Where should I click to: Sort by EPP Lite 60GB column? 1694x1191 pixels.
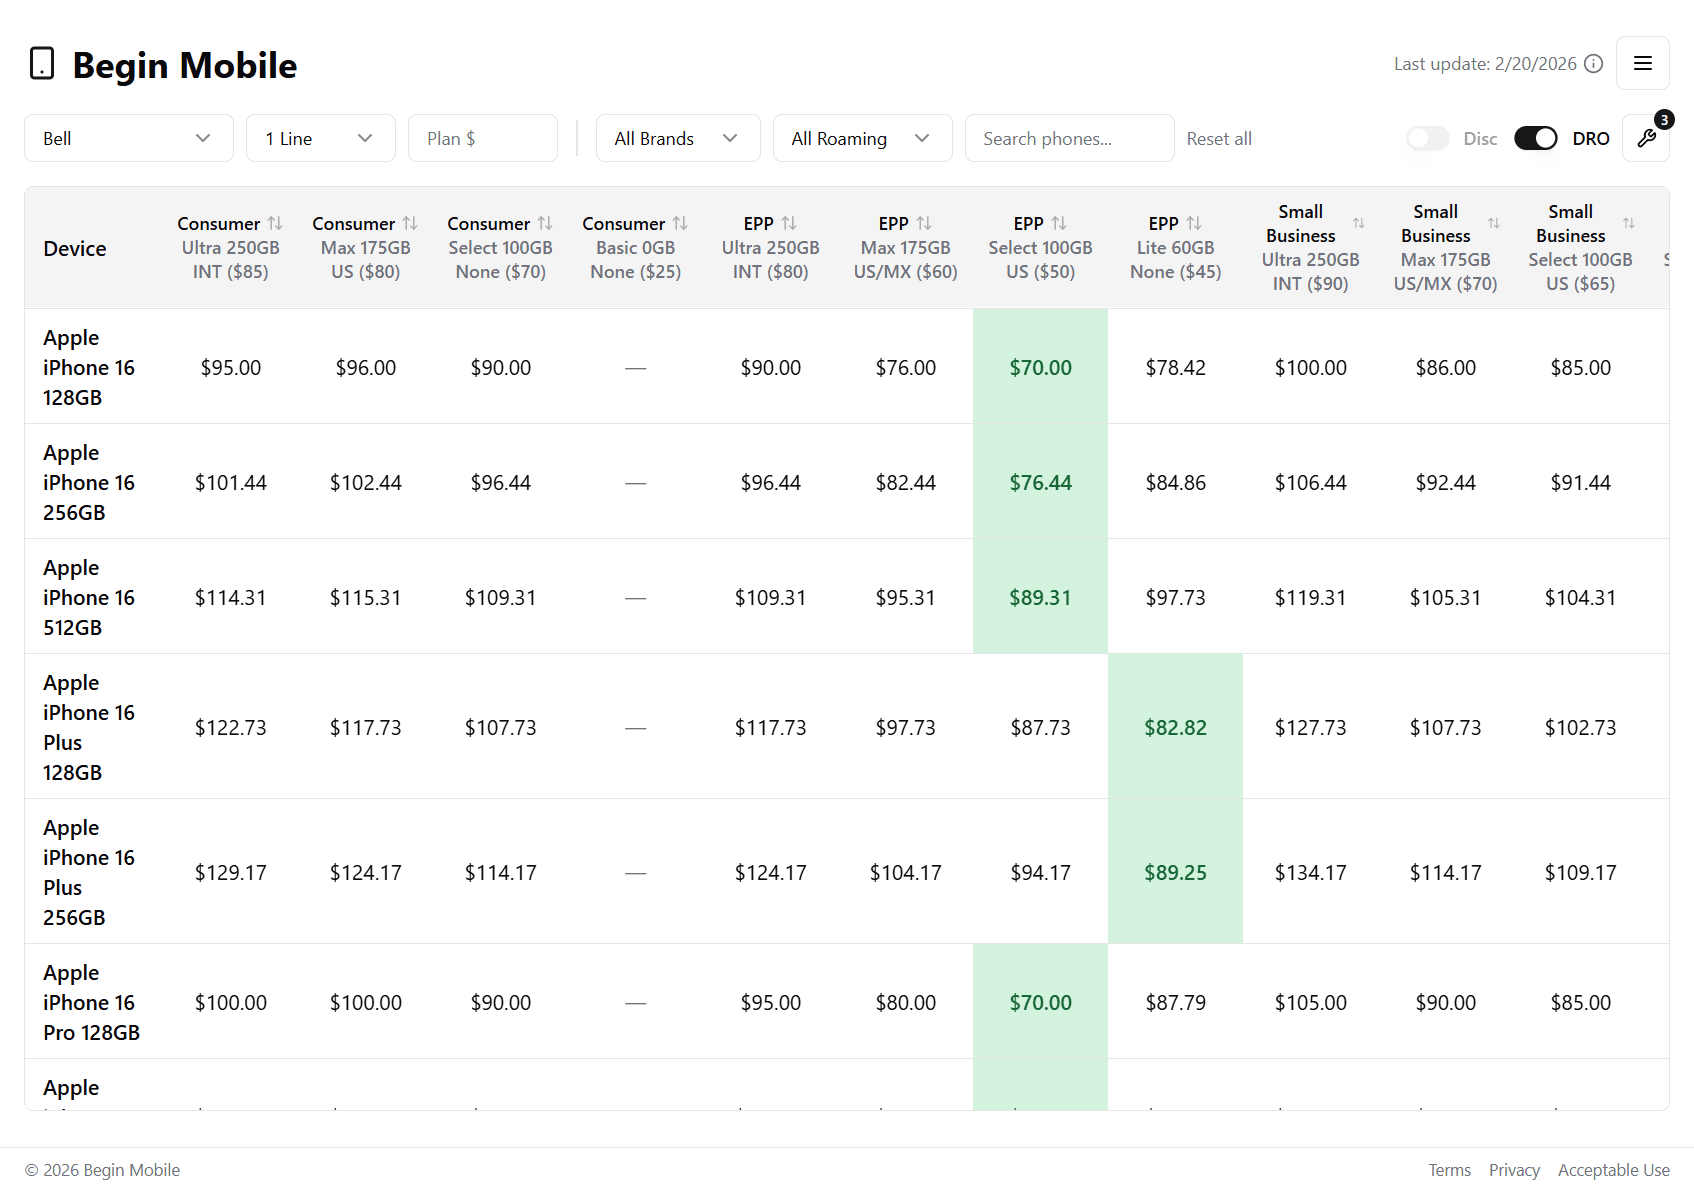[1194, 223]
